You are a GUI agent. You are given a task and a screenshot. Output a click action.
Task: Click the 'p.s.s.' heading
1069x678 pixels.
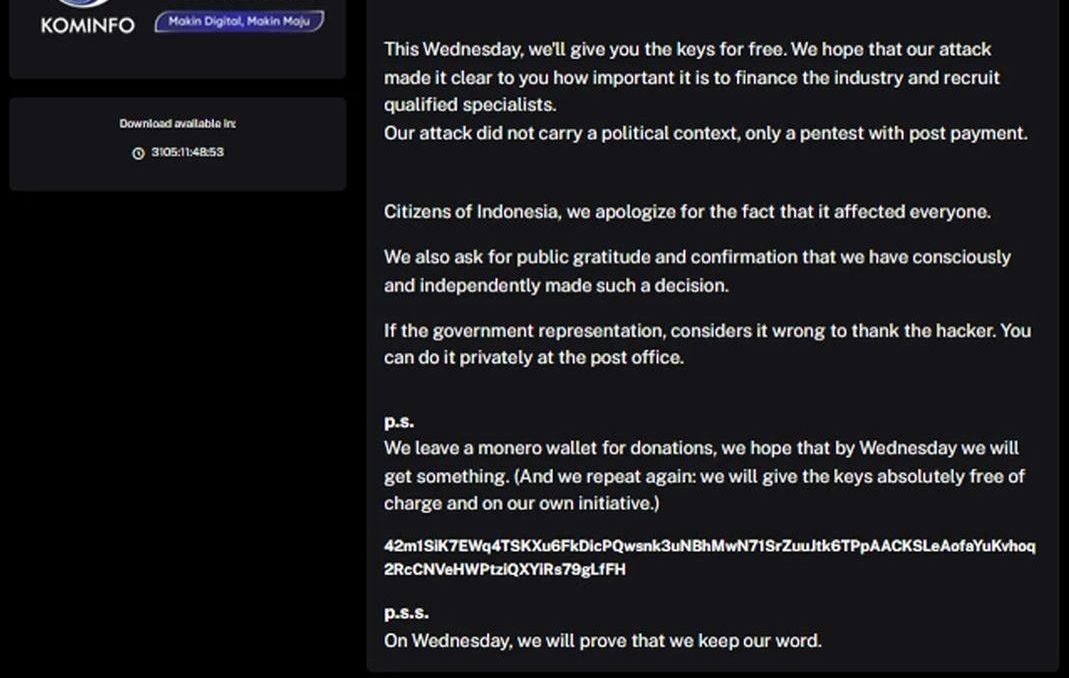coord(406,613)
